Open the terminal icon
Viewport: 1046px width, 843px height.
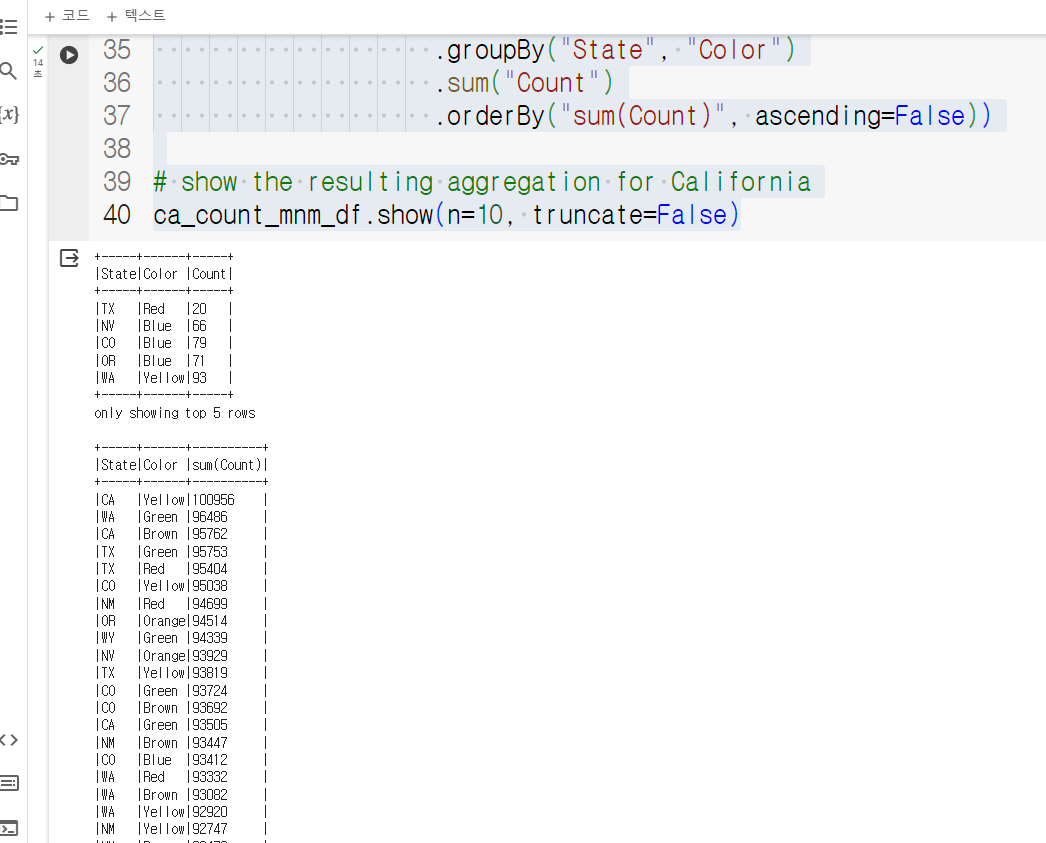click(9, 828)
